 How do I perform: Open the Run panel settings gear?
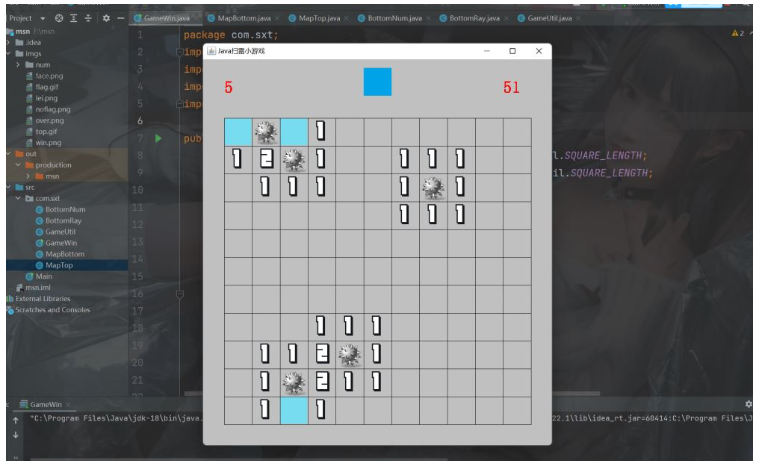pyautogui.click(x=749, y=404)
